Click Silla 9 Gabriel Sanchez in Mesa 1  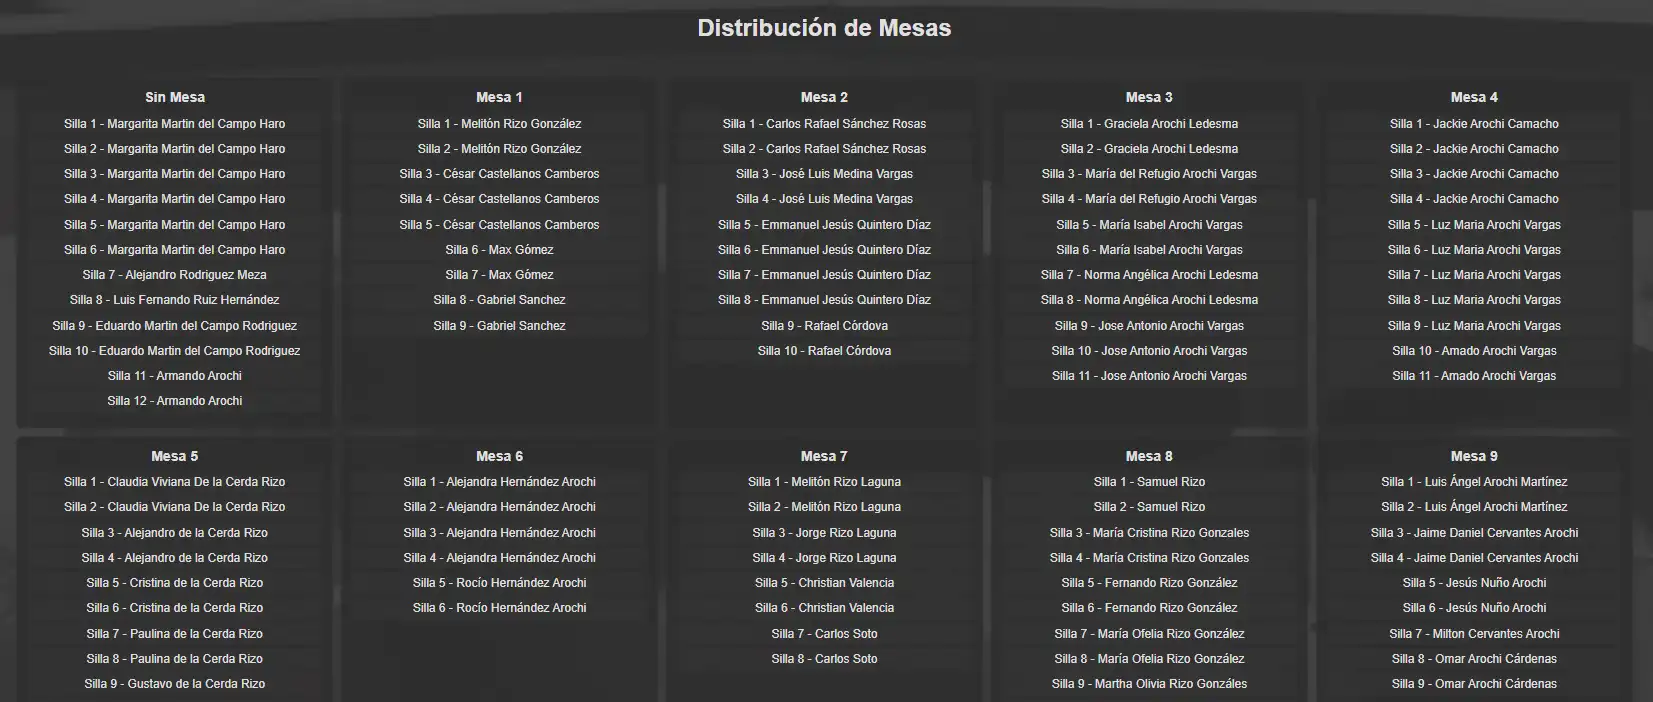pos(499,326)
